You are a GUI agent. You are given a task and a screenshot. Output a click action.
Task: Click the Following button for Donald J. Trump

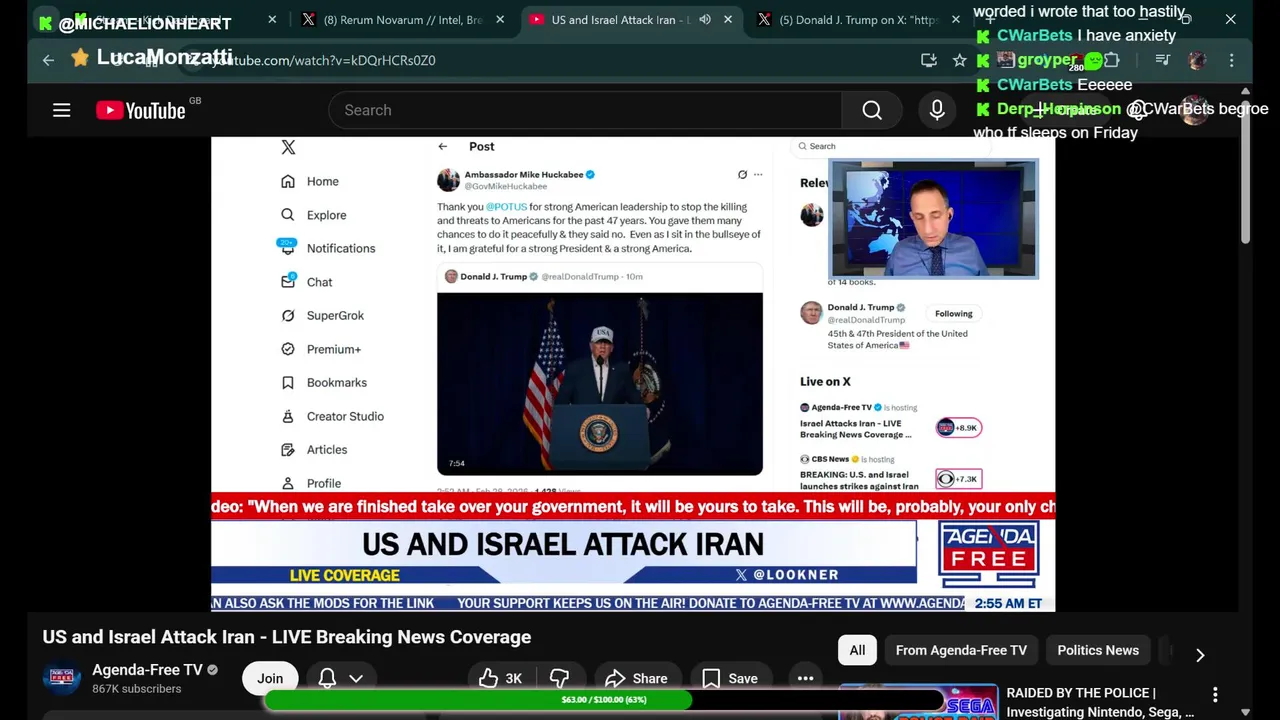click(953, 313)
